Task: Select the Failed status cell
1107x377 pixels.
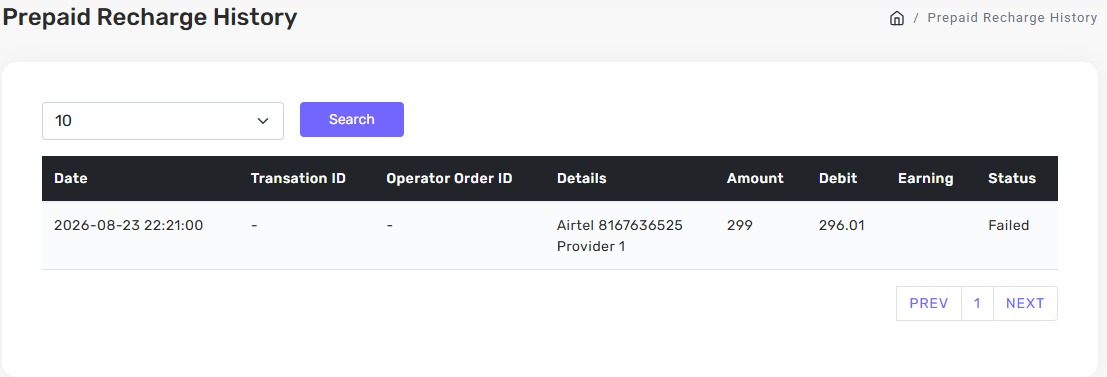Action: click(1008, 226)
